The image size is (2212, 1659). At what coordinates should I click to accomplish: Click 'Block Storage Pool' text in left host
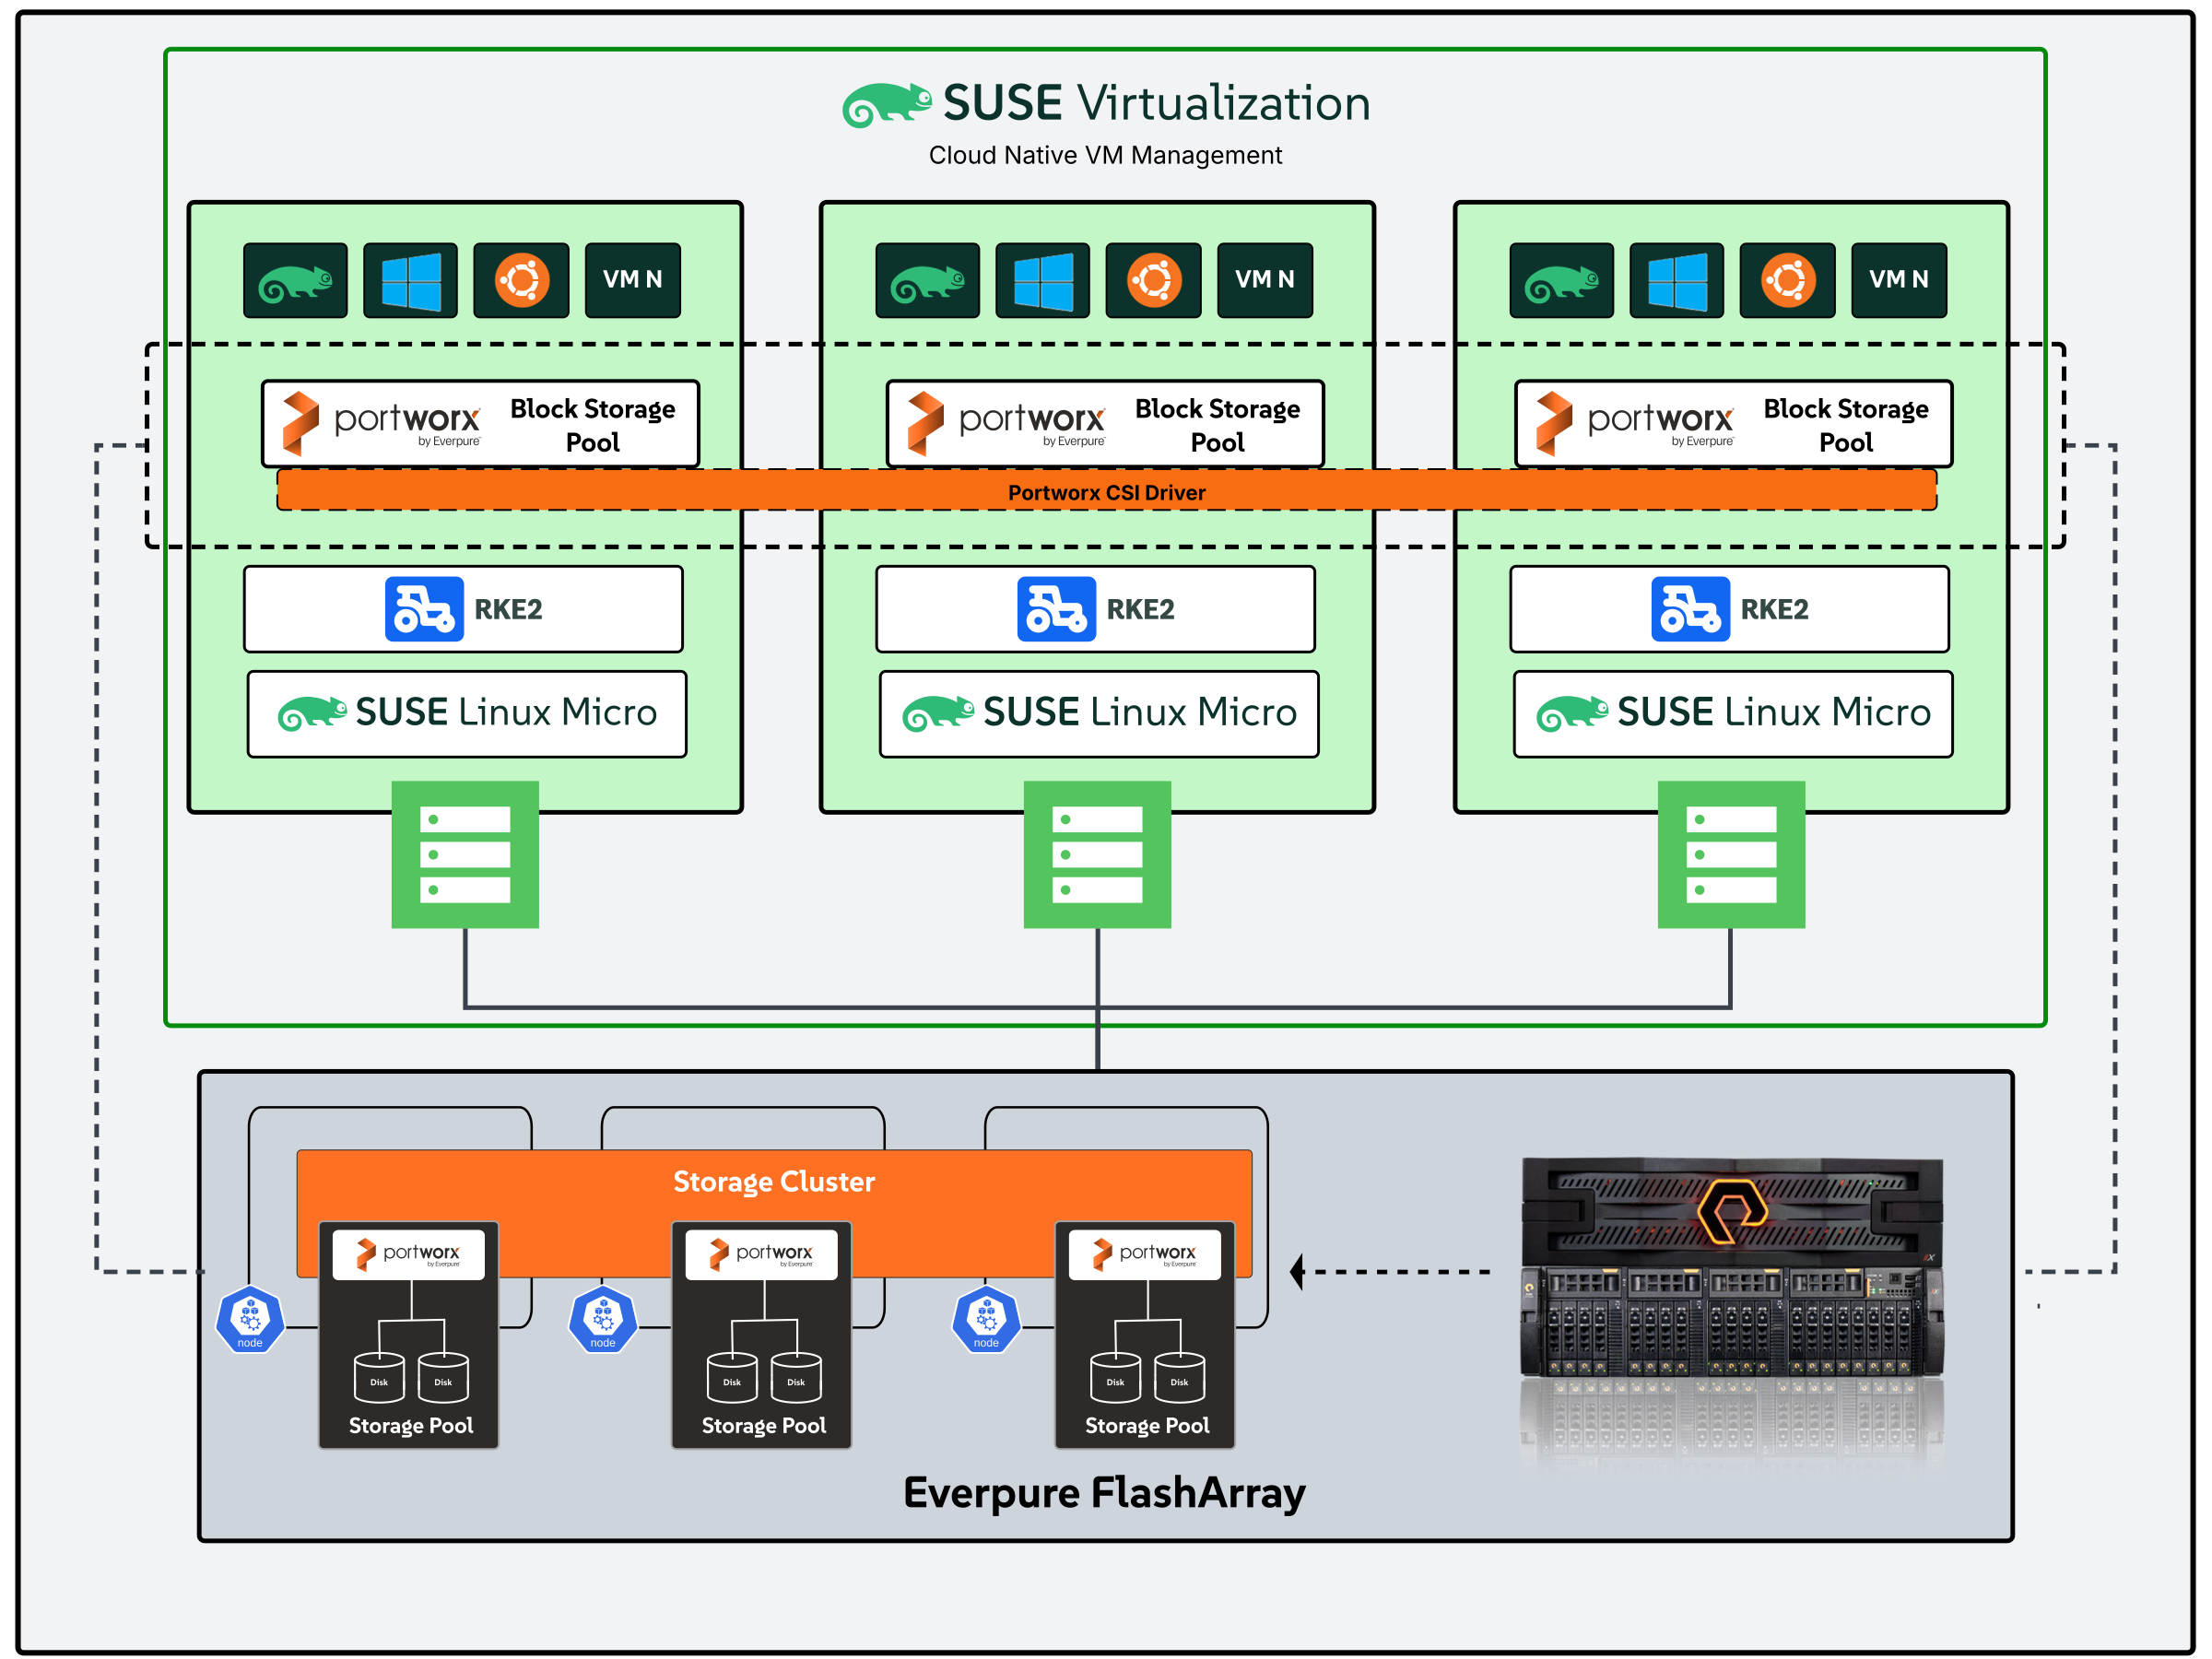(x=592, y=425)
